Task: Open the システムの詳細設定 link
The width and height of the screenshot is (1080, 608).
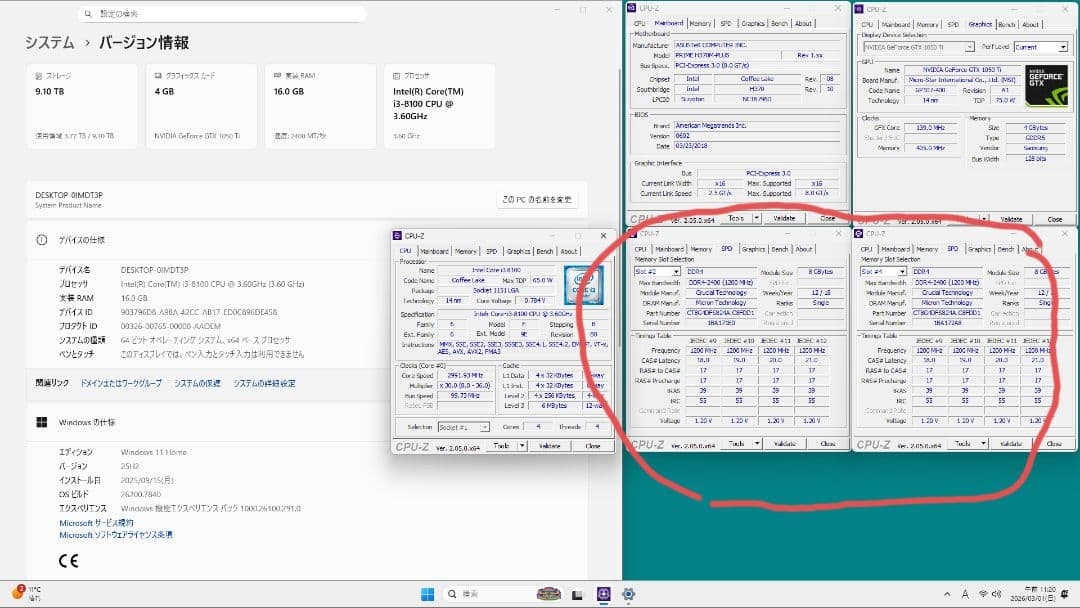Action: pos(264,384)
